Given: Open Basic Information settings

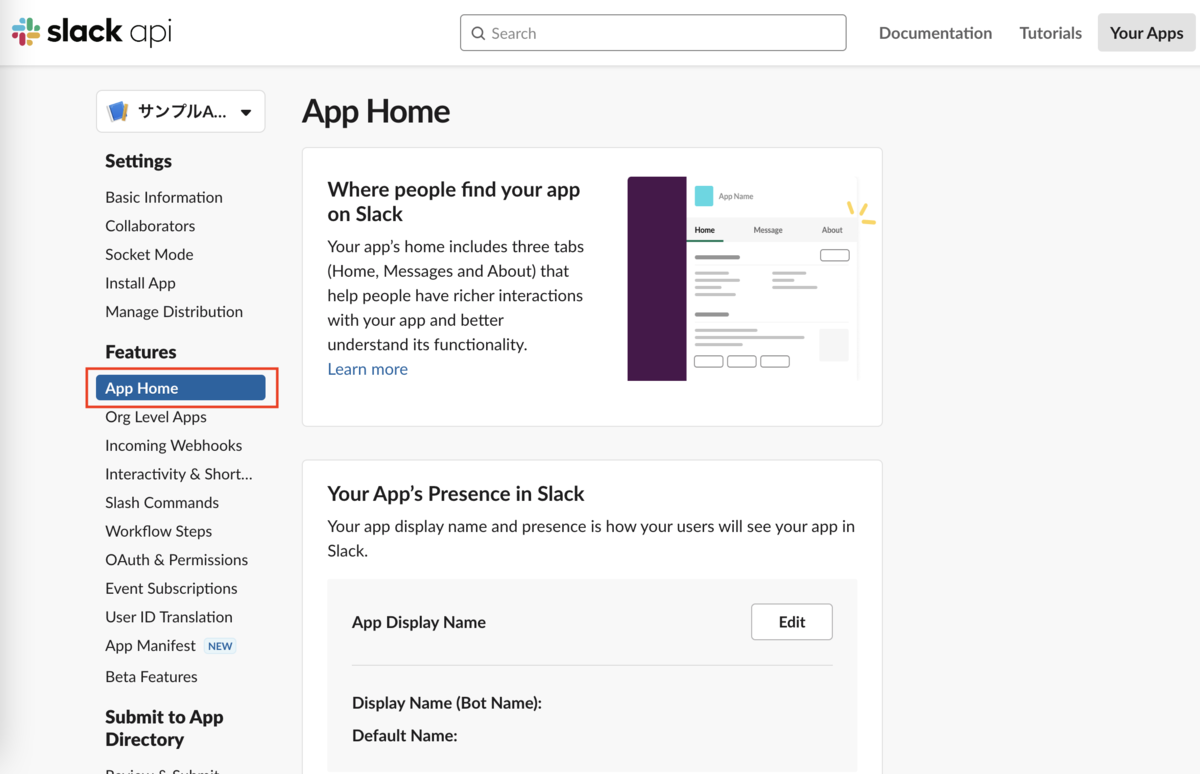Looking at the screenshot, I should coord(164,197).
